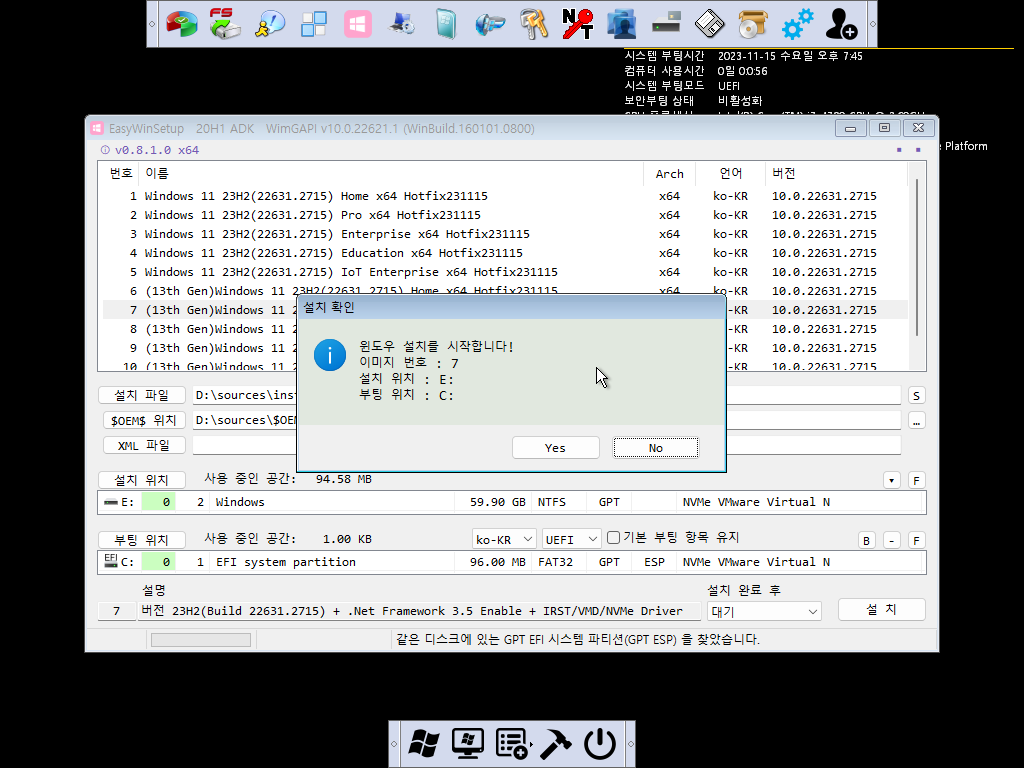
Task: Click the XML 파일 button
Action: click(x=144, y=445)
